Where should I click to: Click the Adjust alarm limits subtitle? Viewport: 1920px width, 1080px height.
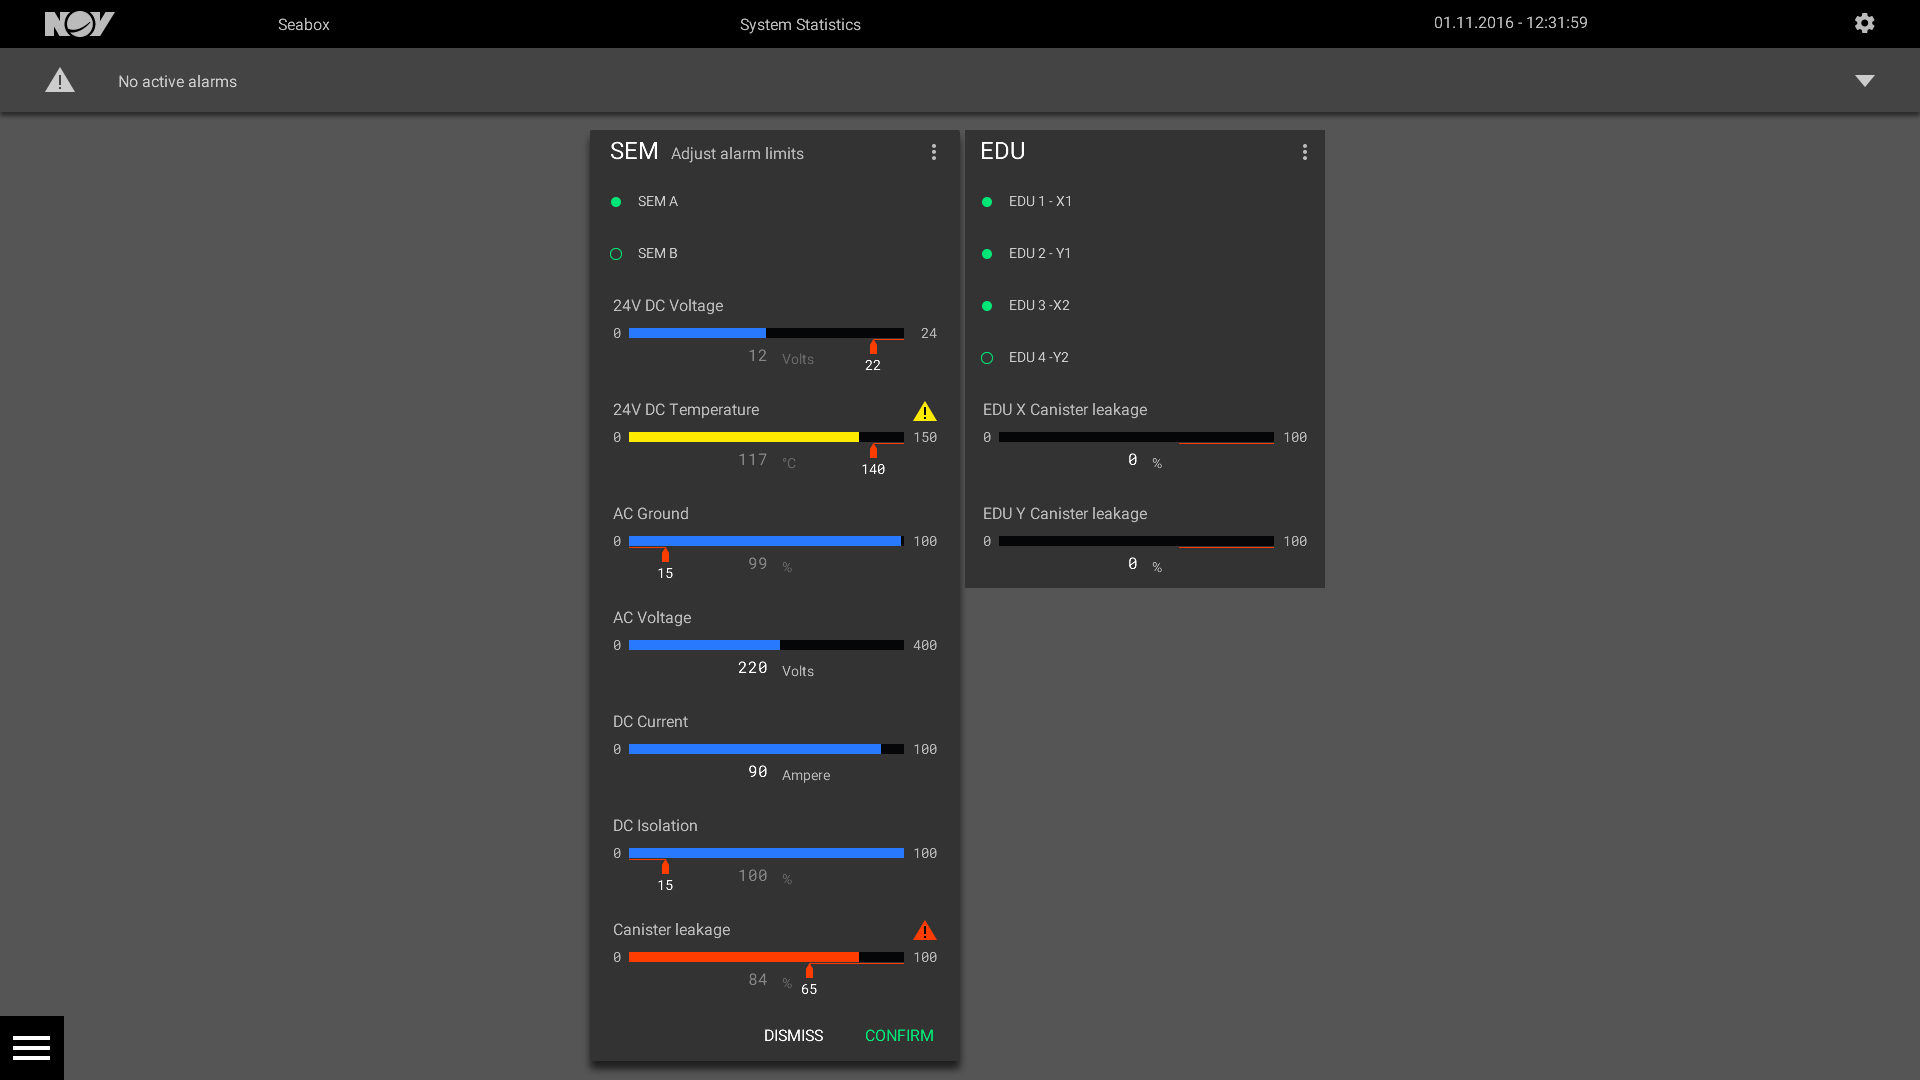737,154
